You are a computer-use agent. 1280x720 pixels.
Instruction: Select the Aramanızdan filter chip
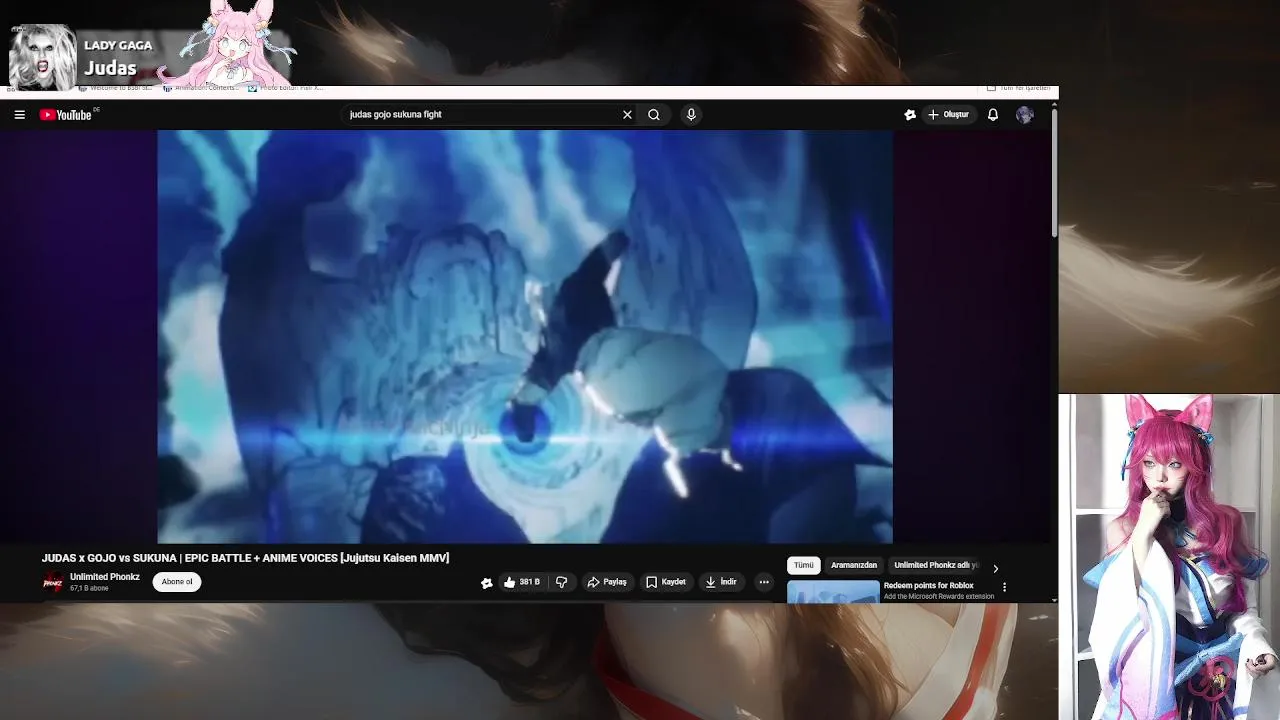(x=854, y=565)
